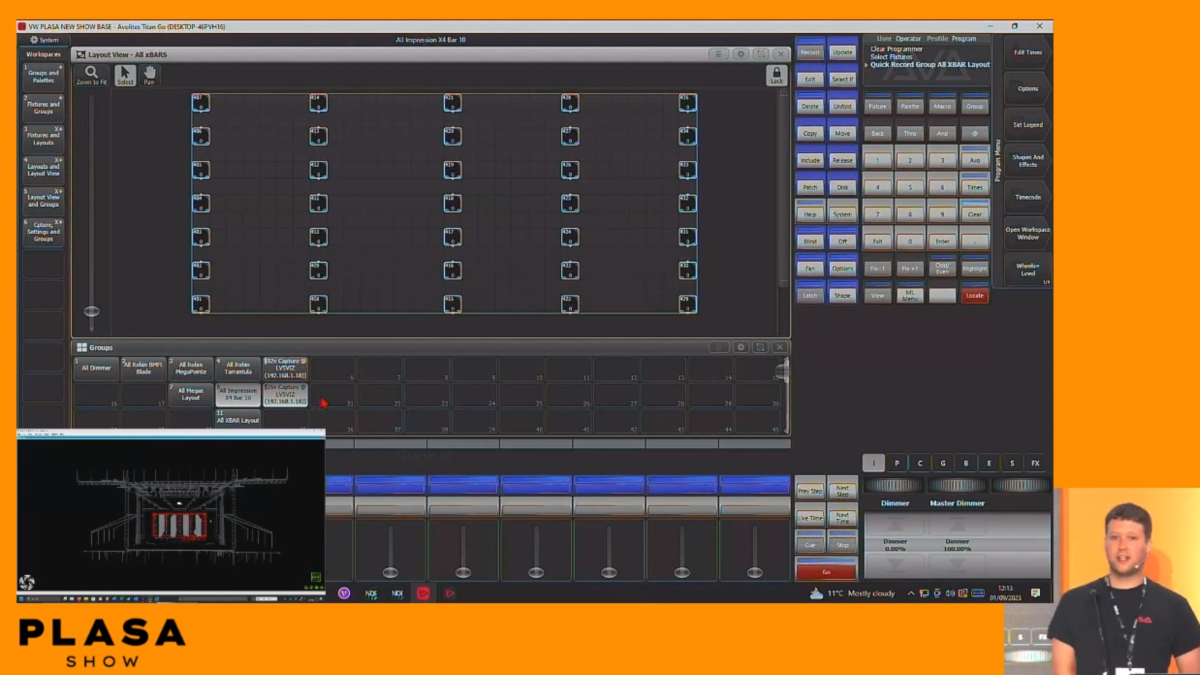Open the Fixtures and Layouts workspace
The image size is (1200, 675).
point(43,138)
